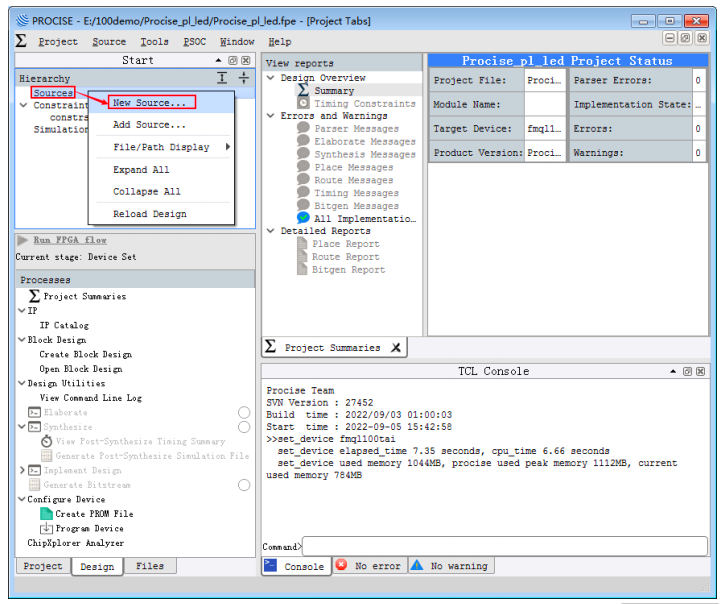Click the Implement Design terminal icon
721x604 pixels.
pyautogui.click(x=34, y=470)
